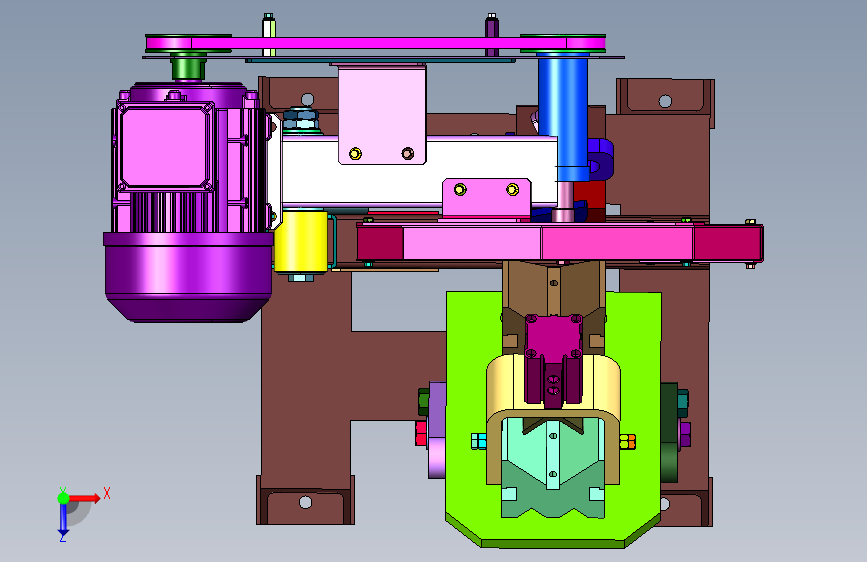Screen dimensions: 867x562
Task: Click the blue Z axis arrow of the triad
Action: (63, 518)
